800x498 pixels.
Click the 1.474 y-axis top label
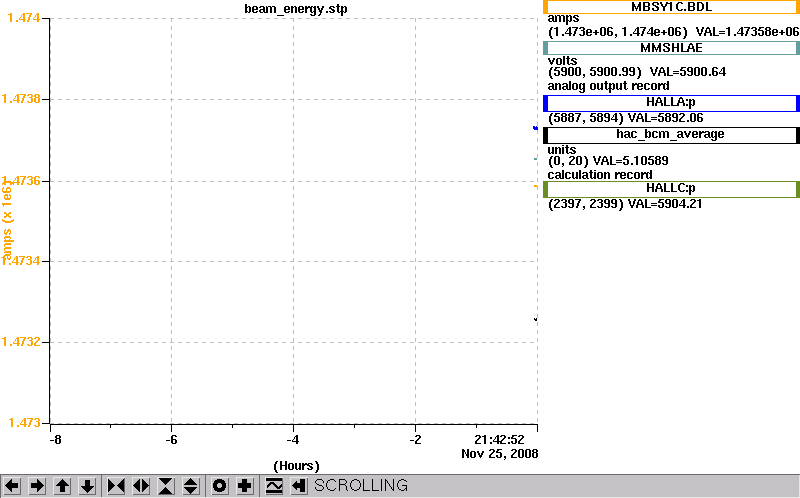click(x=24, y=18)
